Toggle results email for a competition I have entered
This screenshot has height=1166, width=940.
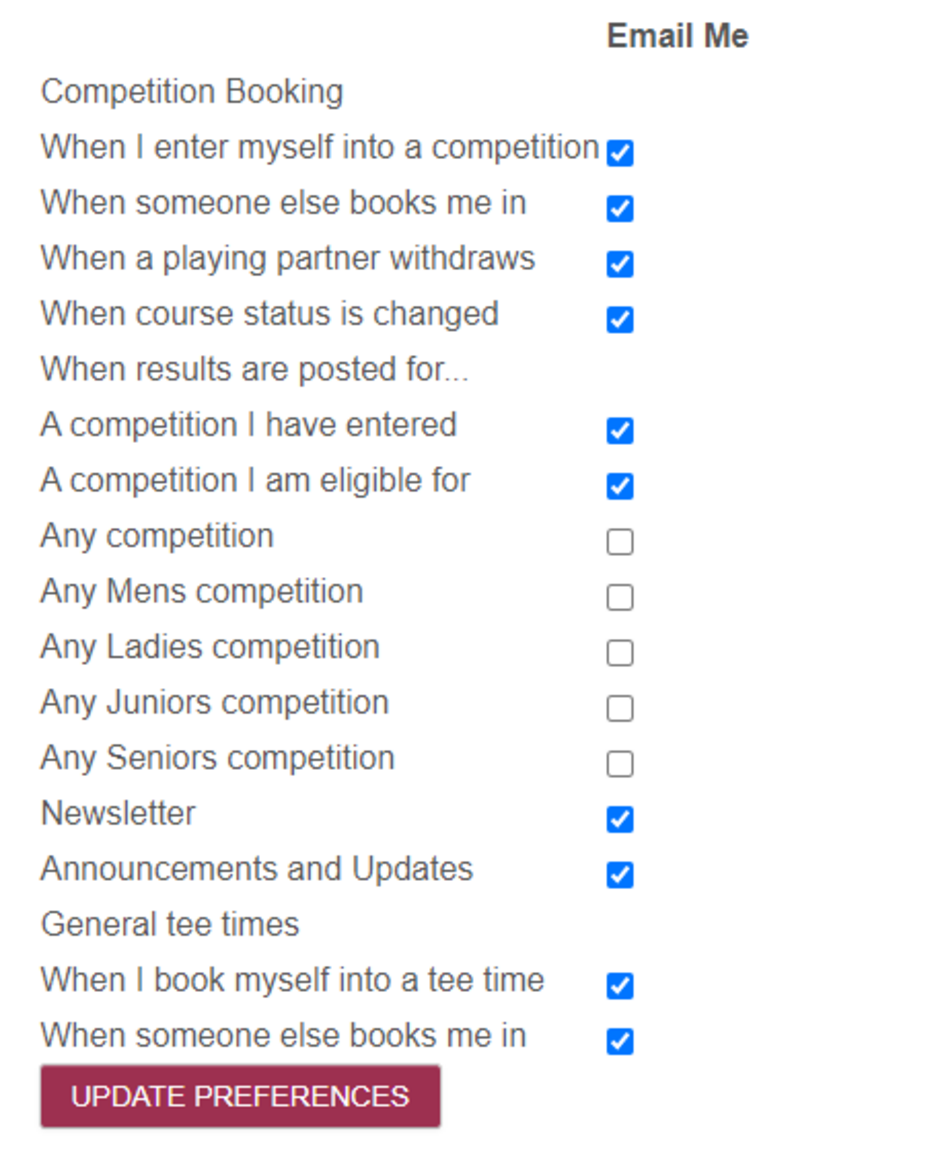pos(620,431)
